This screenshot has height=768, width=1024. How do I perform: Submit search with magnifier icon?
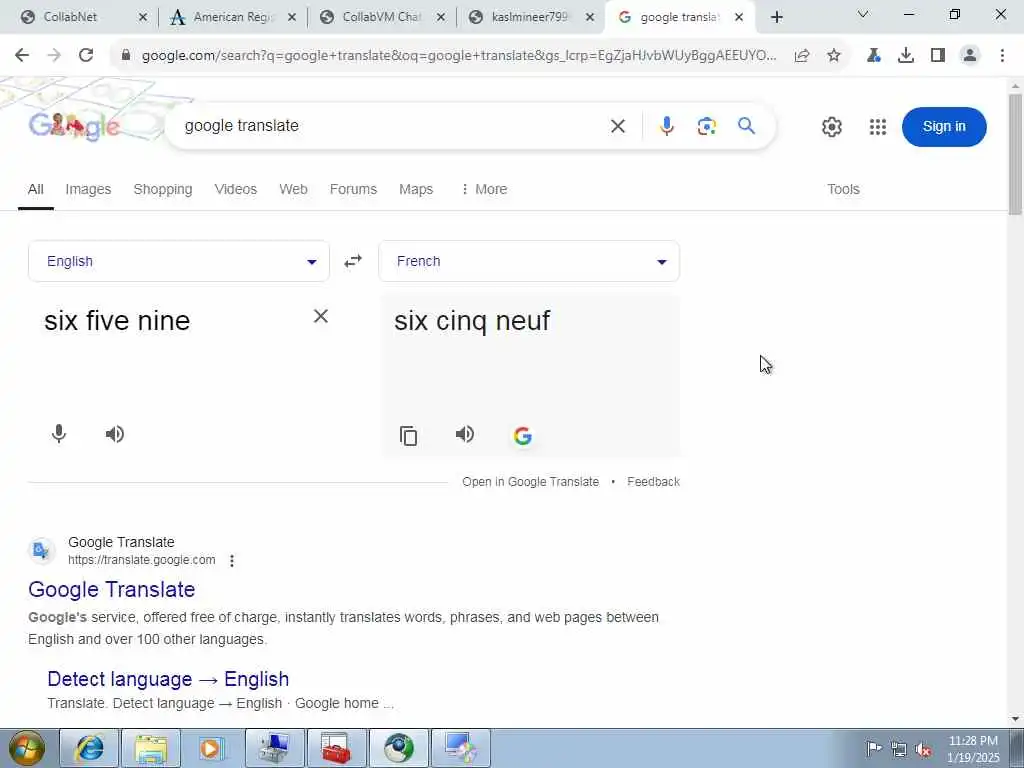pos(746,125)
